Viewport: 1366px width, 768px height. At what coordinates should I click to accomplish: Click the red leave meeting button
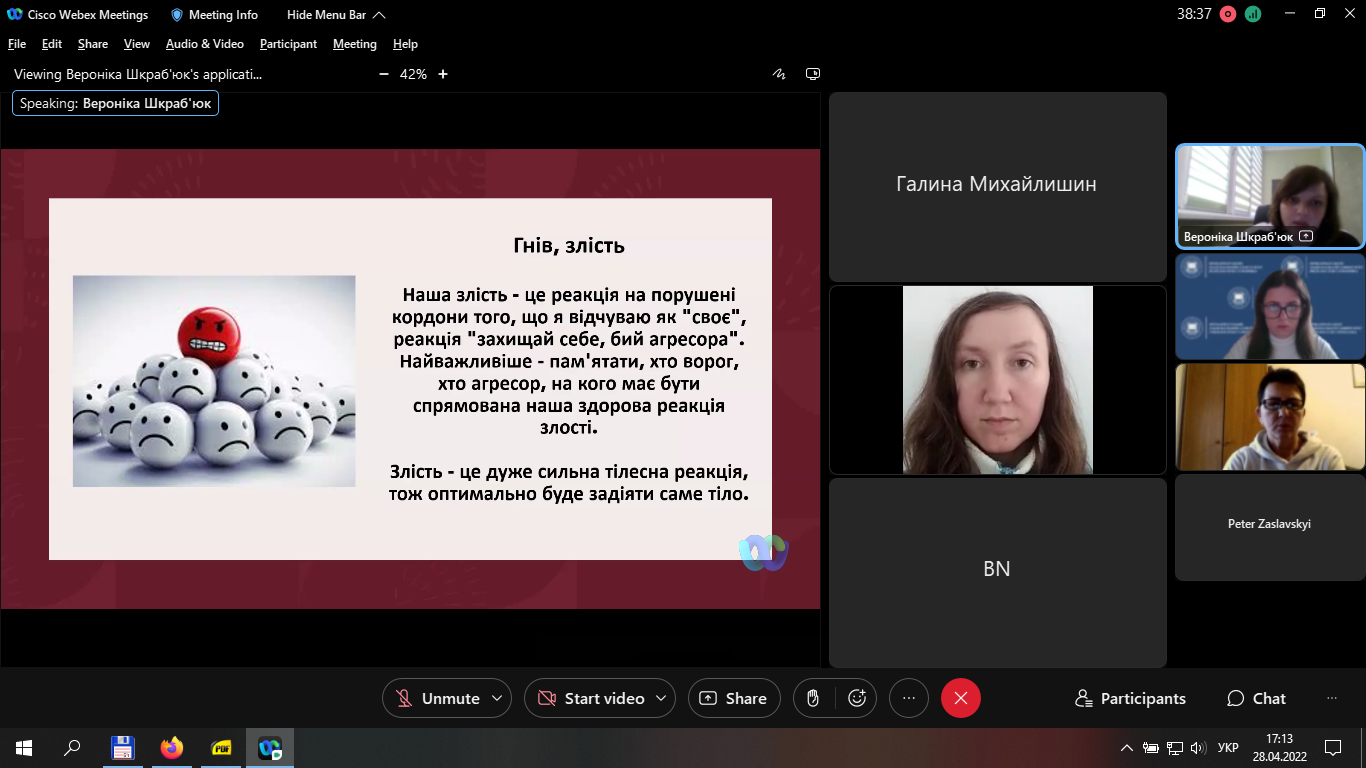coord(960,698)
